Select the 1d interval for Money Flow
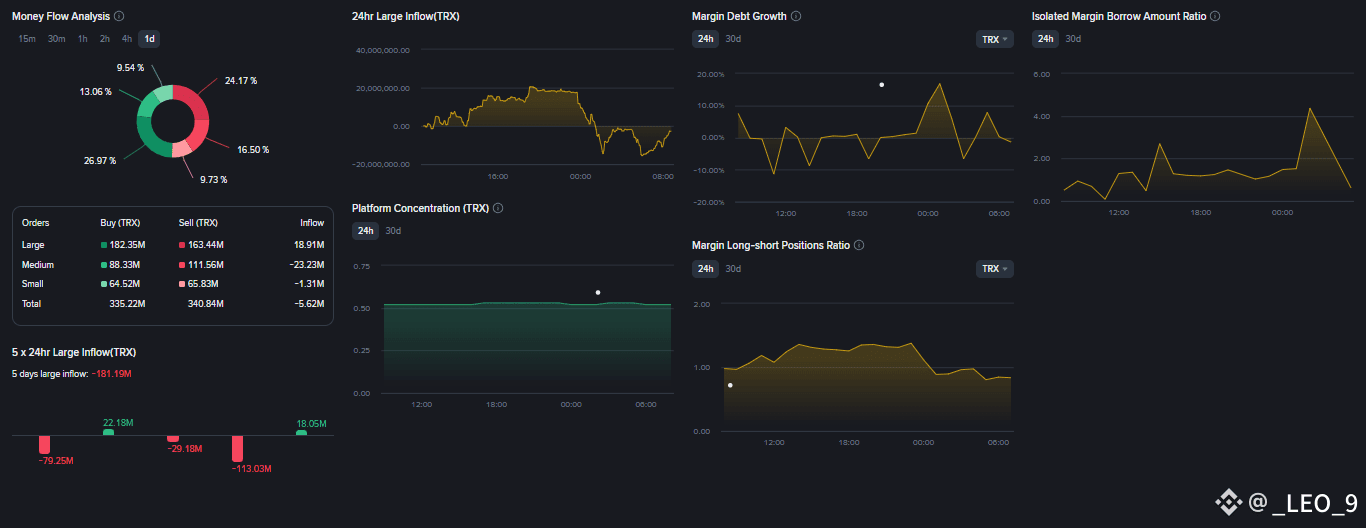This screenshot has width=1366, height=528. point(149,39)
